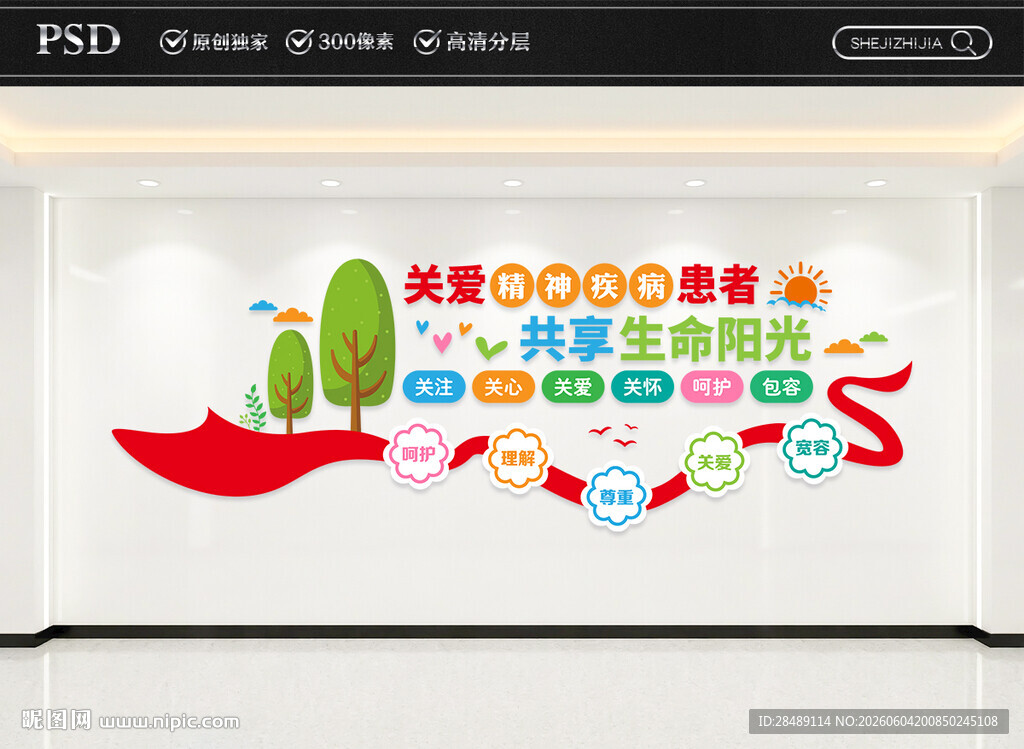The image size is (1024, 749).
Task: Click the red 患者 title text
Action: pos(718,285)
